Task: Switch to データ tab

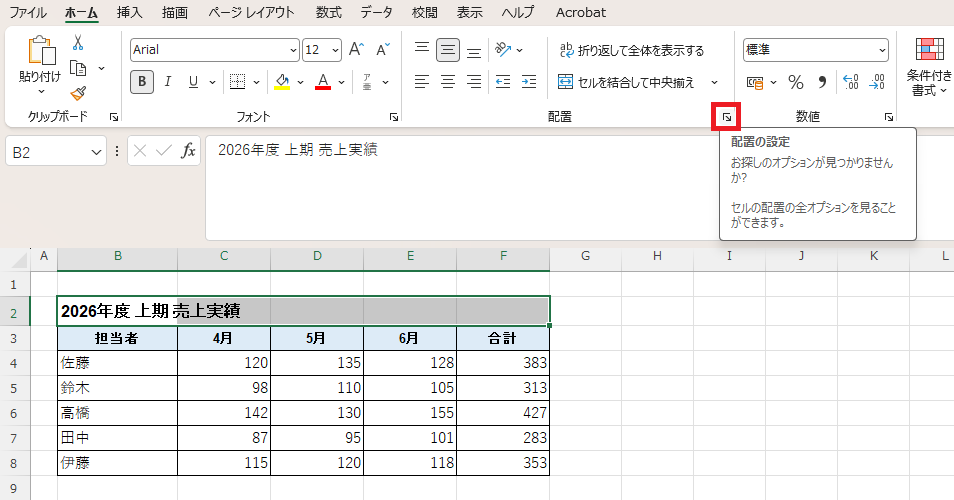Action: pyautogui.click(x=376, y=12)
